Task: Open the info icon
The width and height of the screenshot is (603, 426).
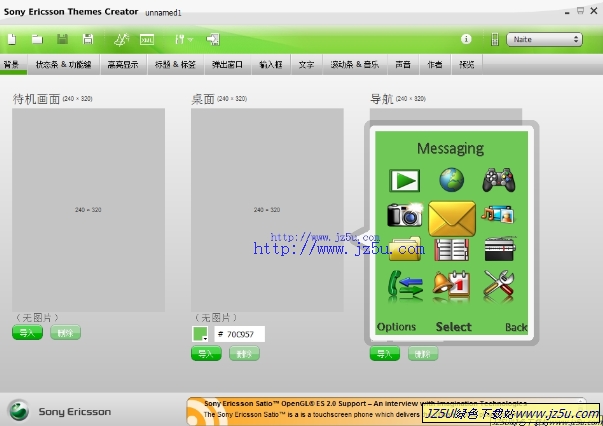Action: (466, 39)
